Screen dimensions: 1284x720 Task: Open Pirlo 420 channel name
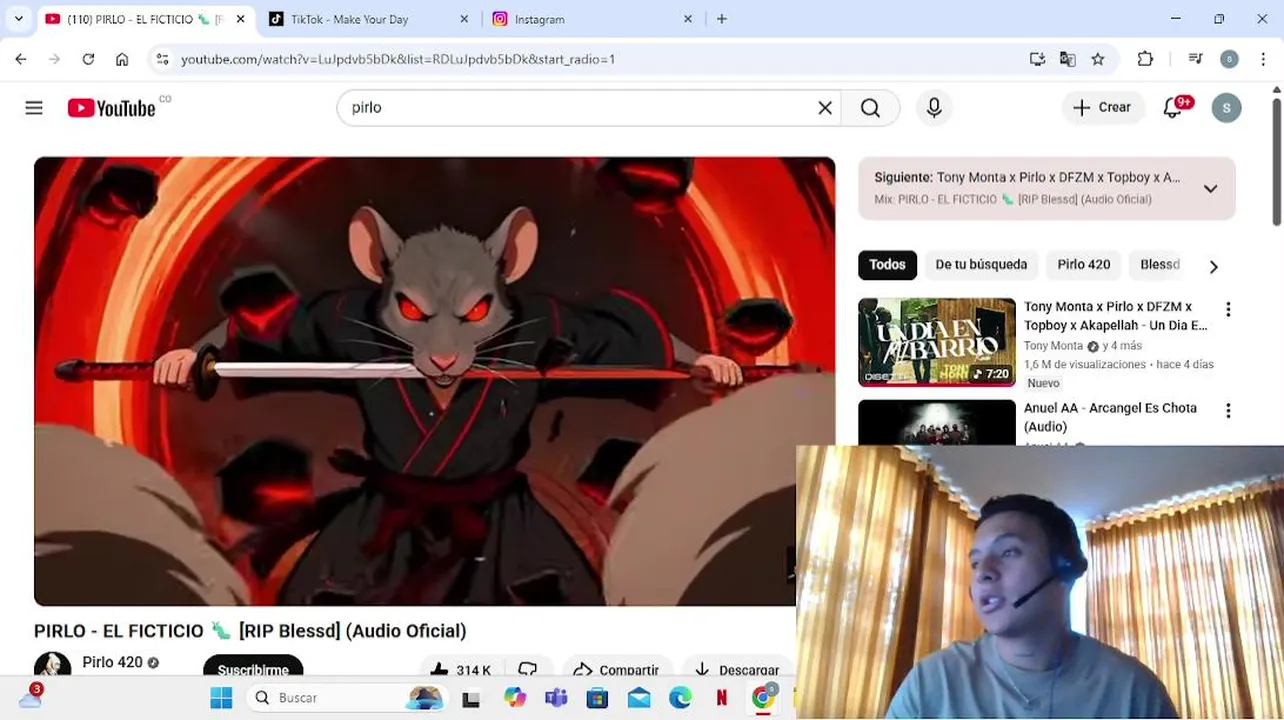click(x=112, y=662)
